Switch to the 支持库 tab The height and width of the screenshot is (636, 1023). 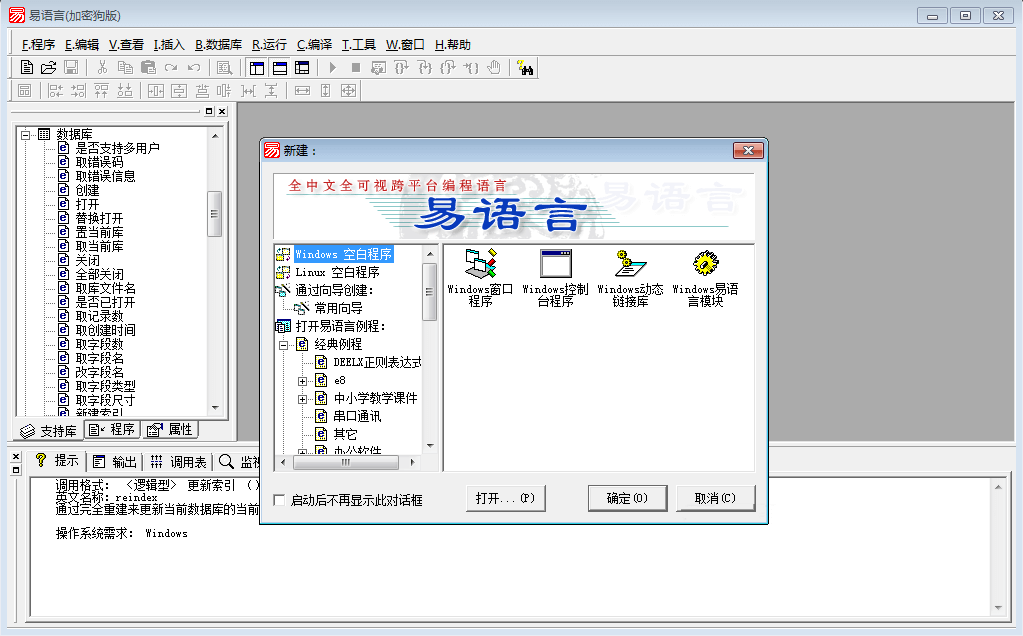(x=49, y=431)
